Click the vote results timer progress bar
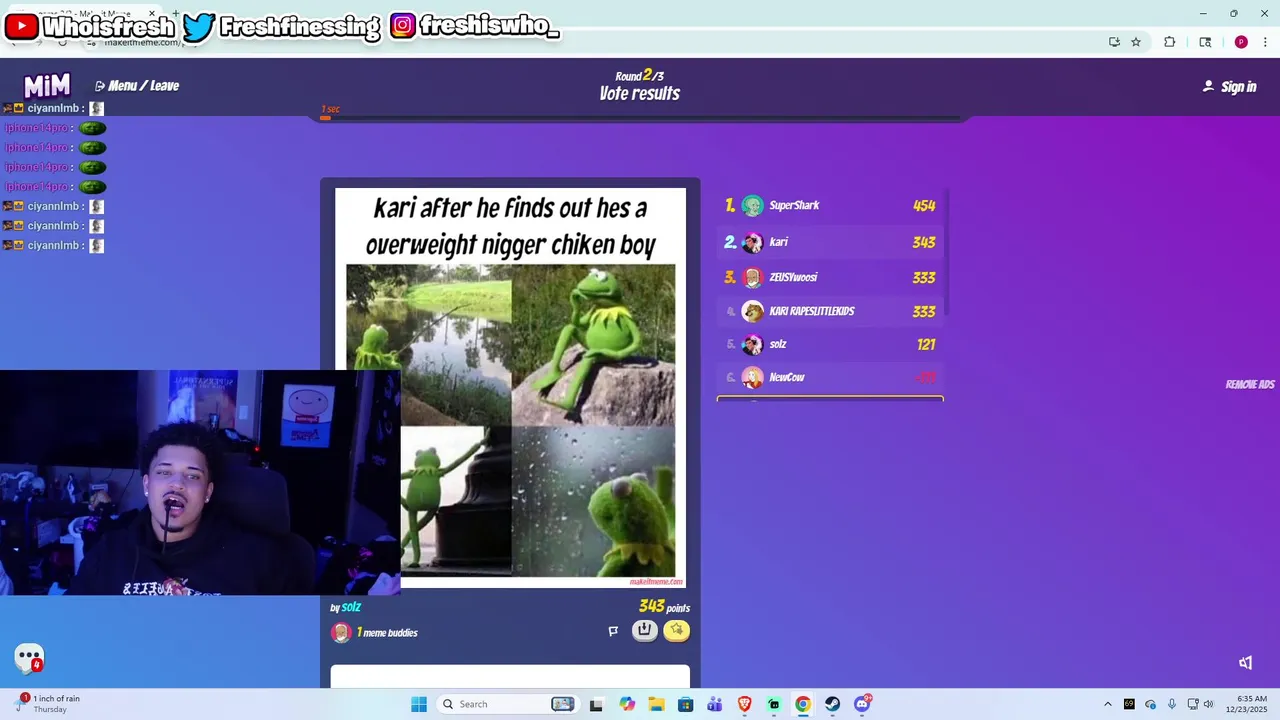 [x=640, y=118]
